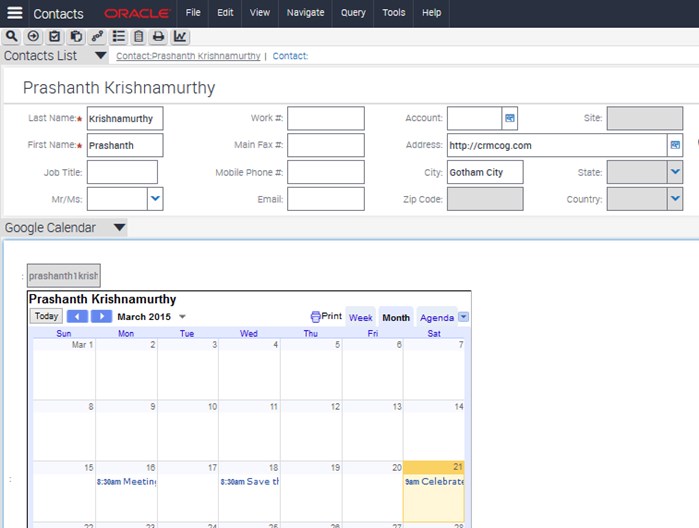Open the March 2015 date picker arrow

click(182, 317)
